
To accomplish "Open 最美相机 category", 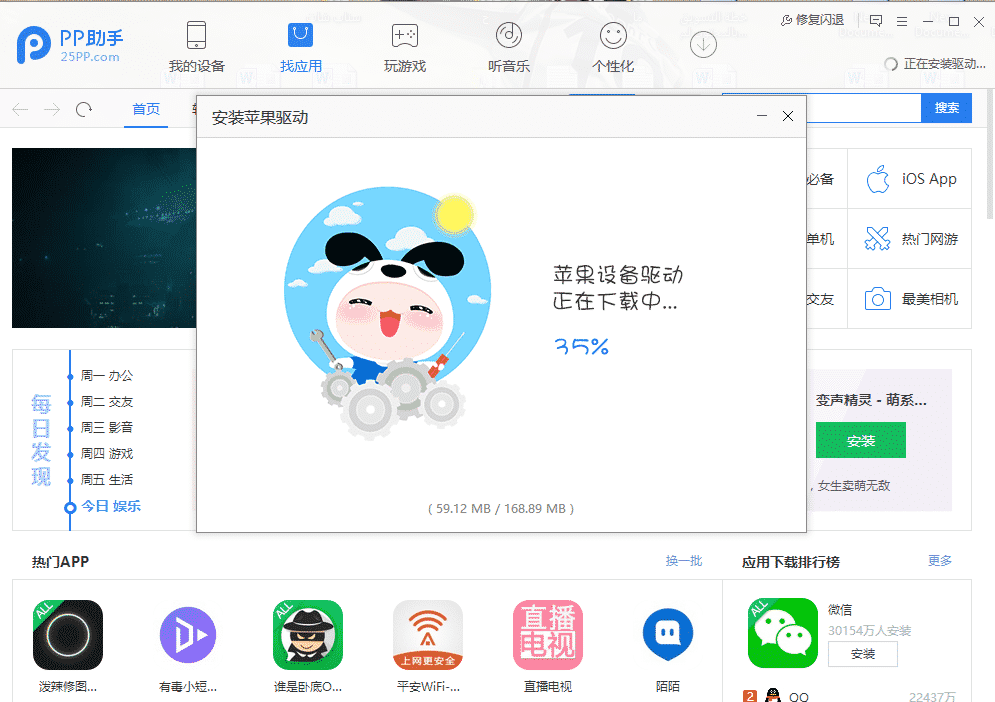I will [x=909, y=299].
